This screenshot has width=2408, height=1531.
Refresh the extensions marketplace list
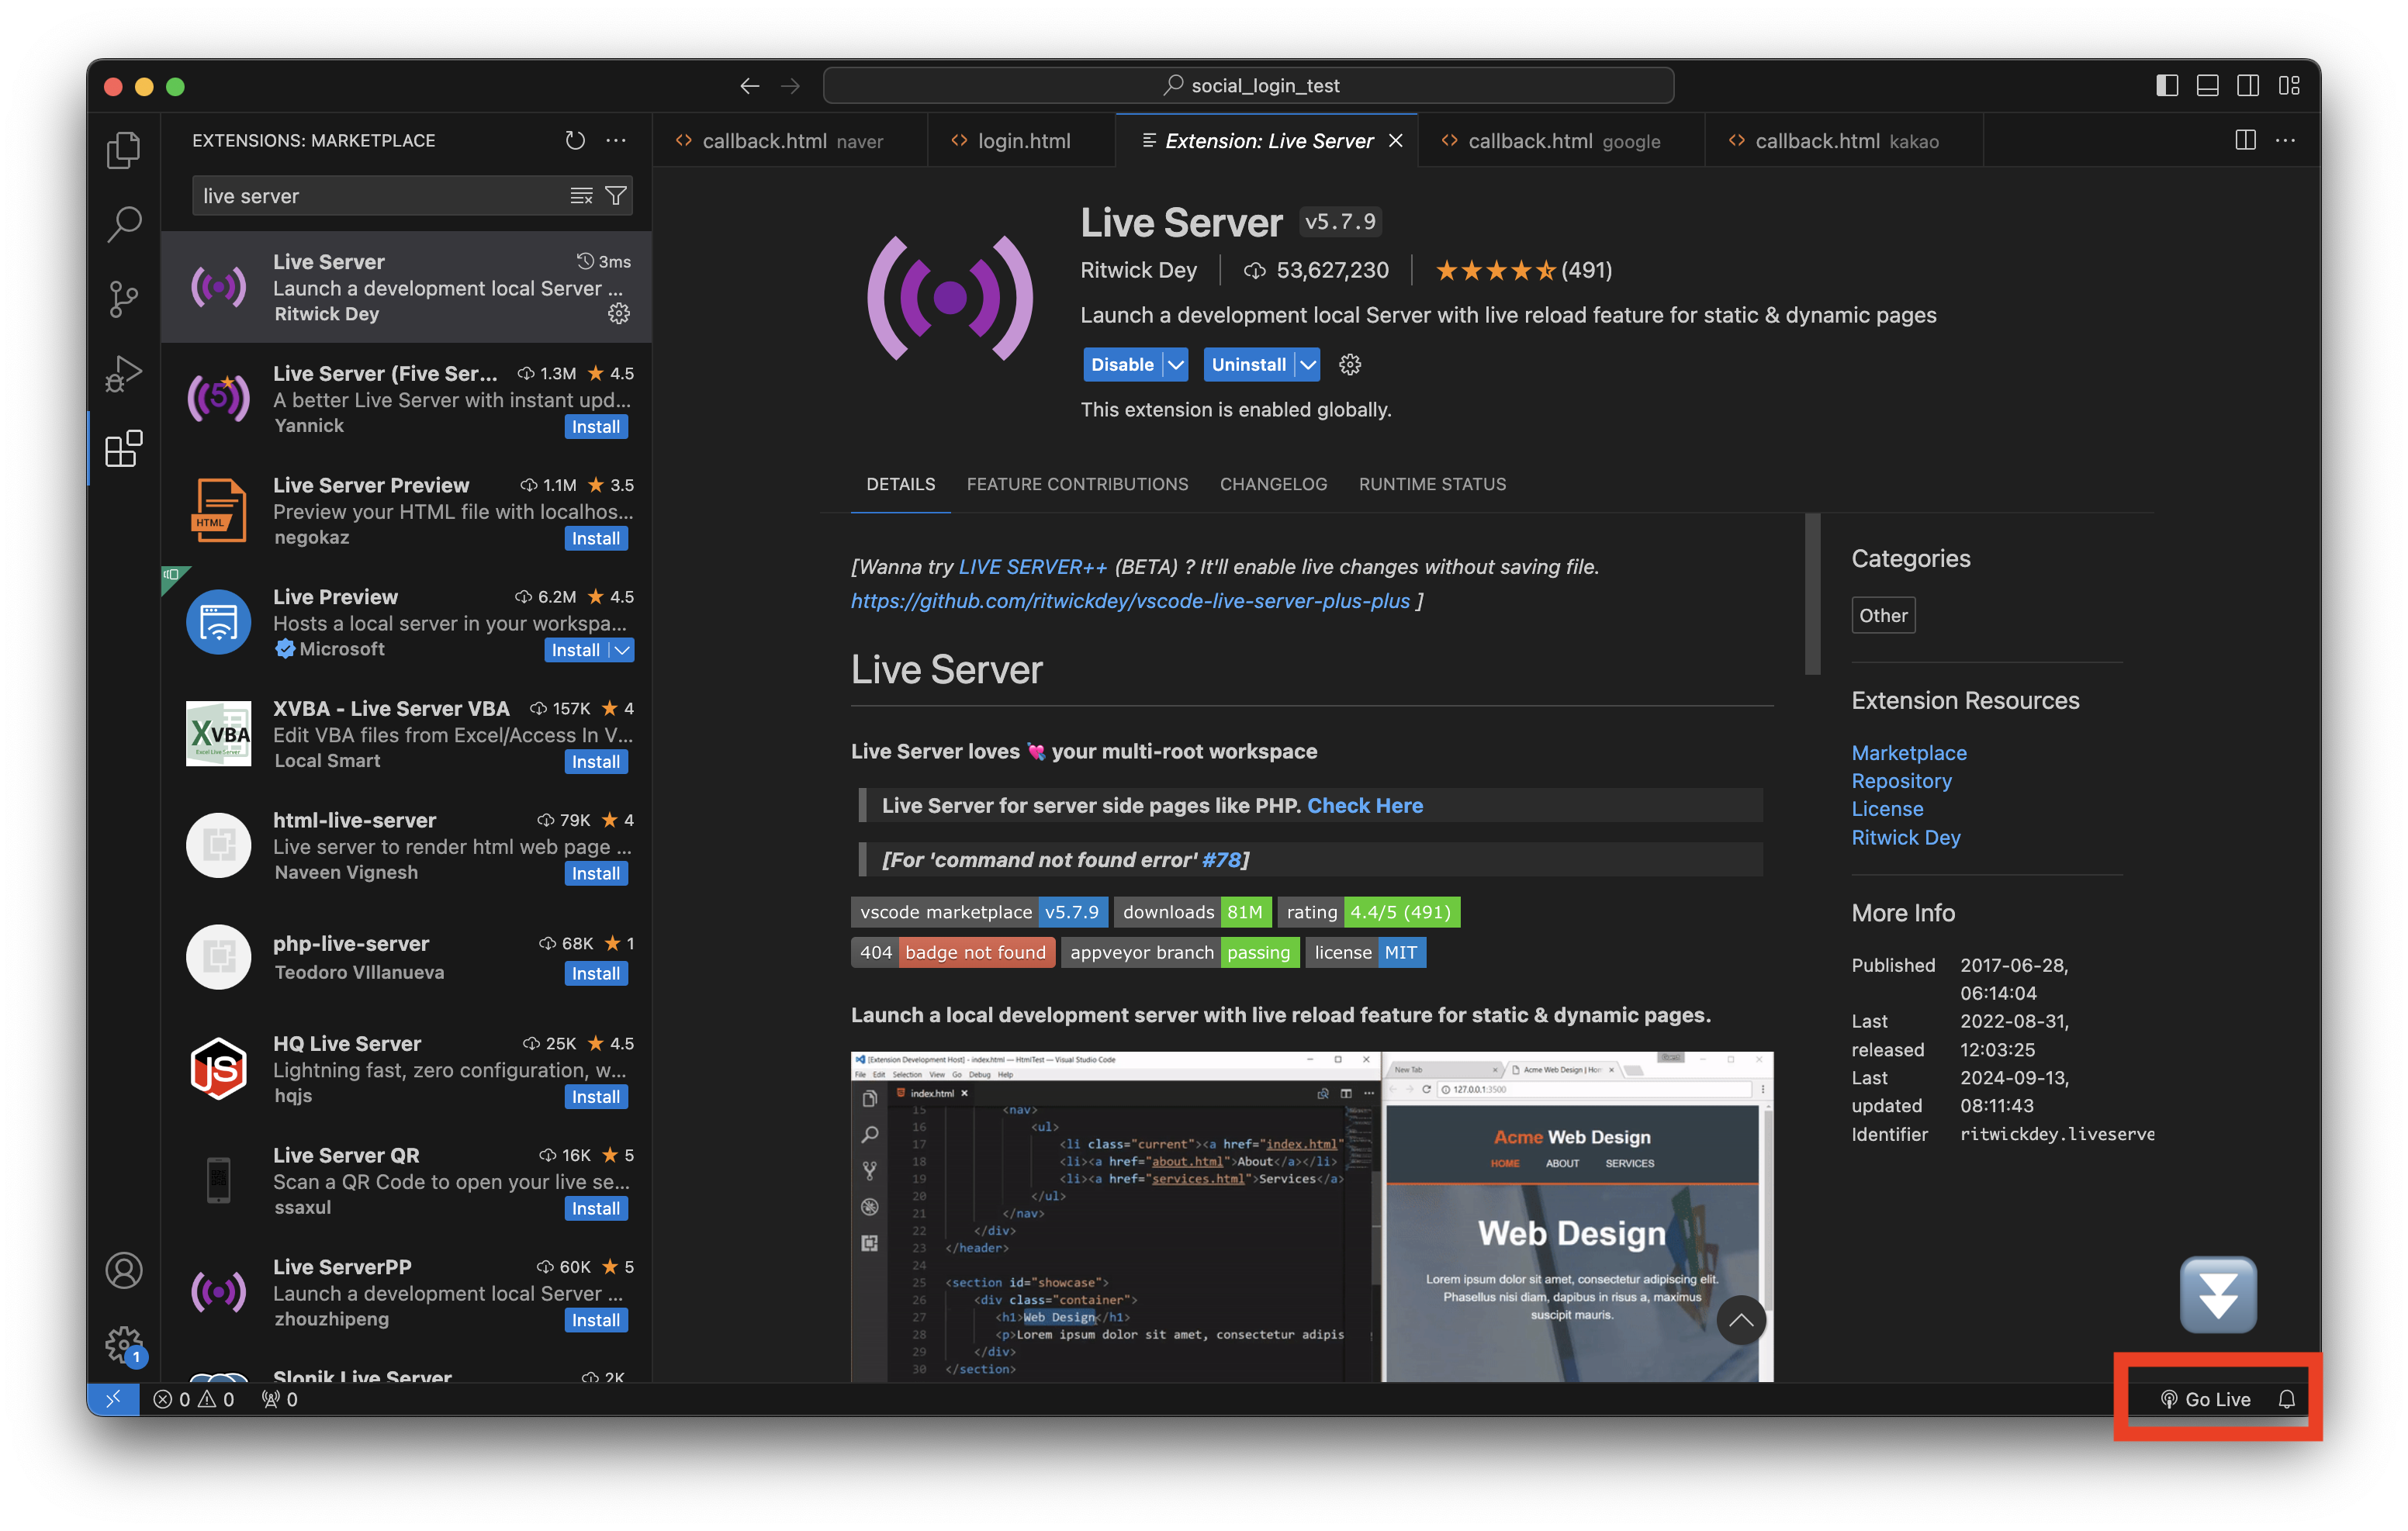[x=574, y=141]
